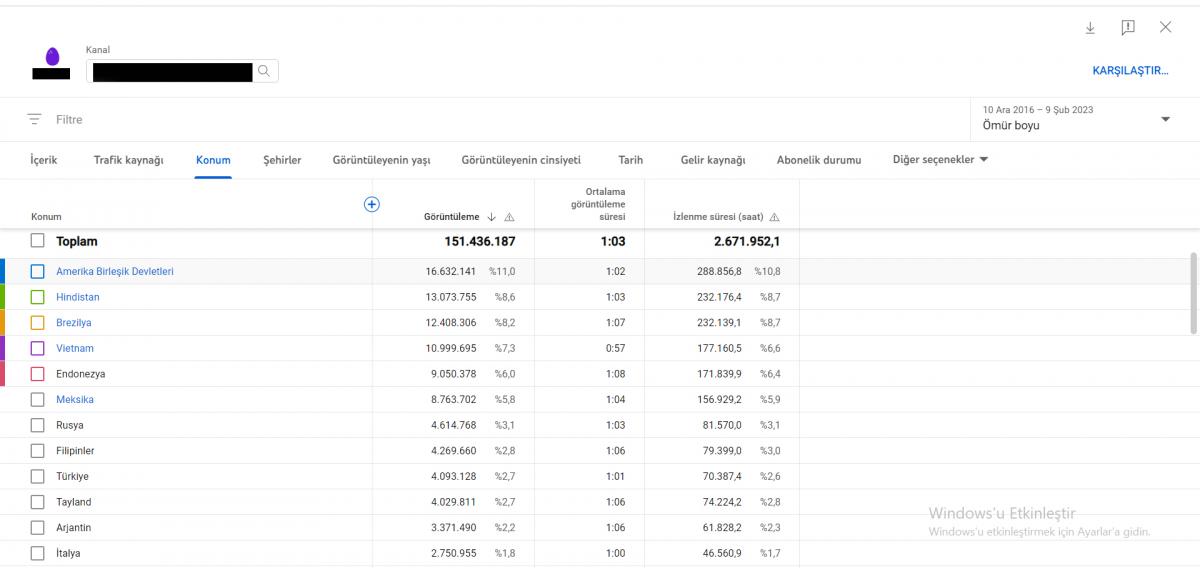
Task: Open the Görüntüleyenin cinsiyeti tab
Action: click(521, 160)
